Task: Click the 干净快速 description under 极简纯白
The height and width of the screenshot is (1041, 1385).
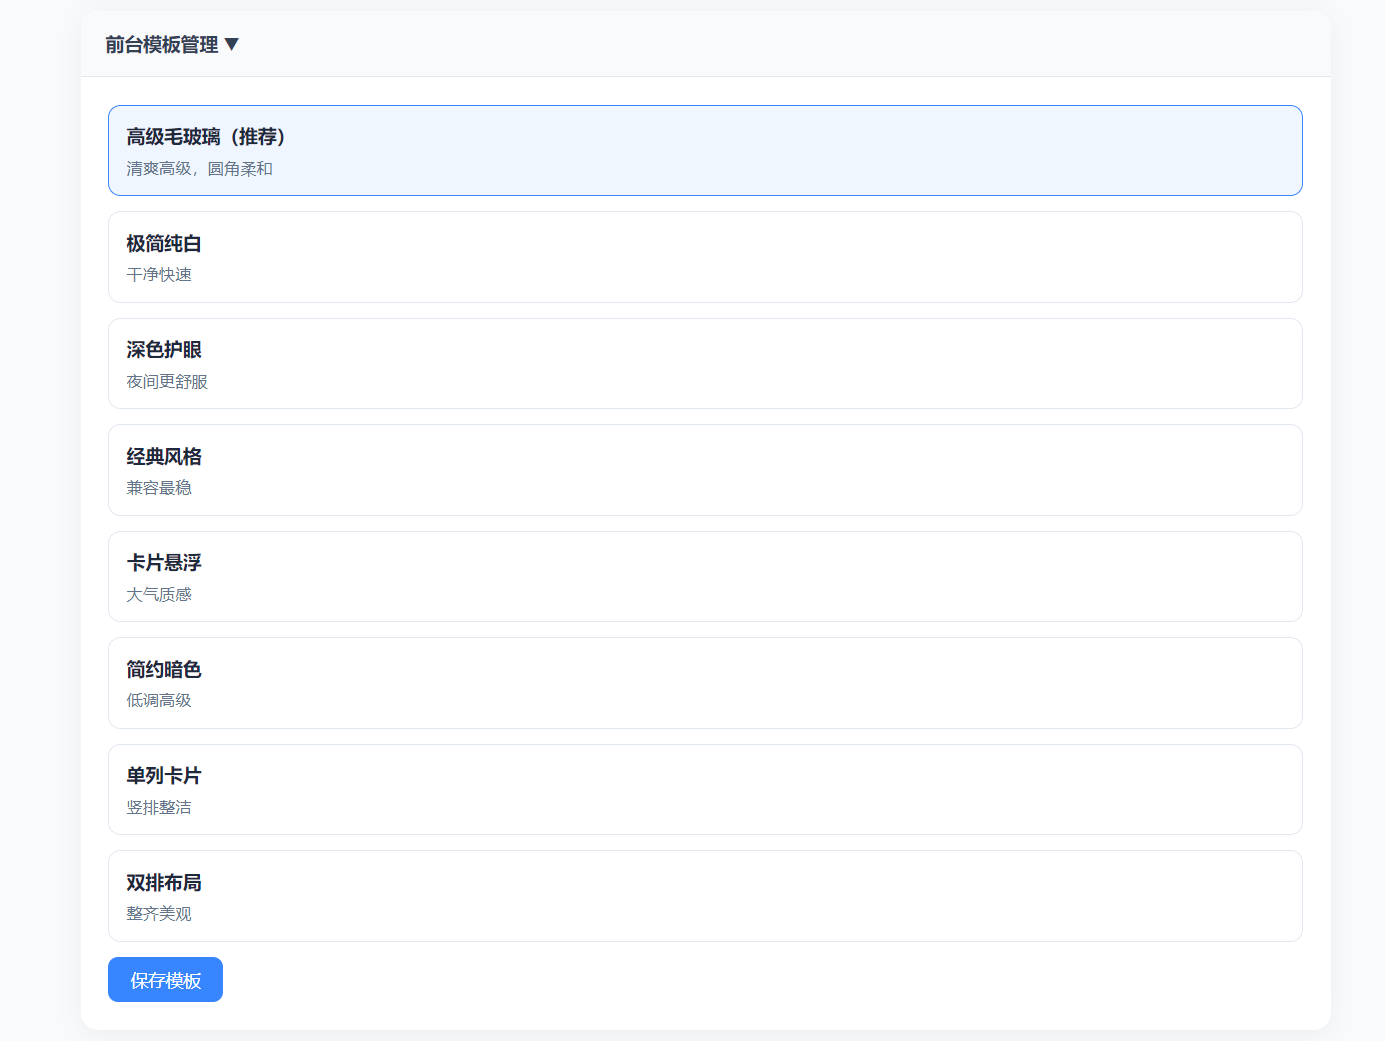Action: [159, 275]
